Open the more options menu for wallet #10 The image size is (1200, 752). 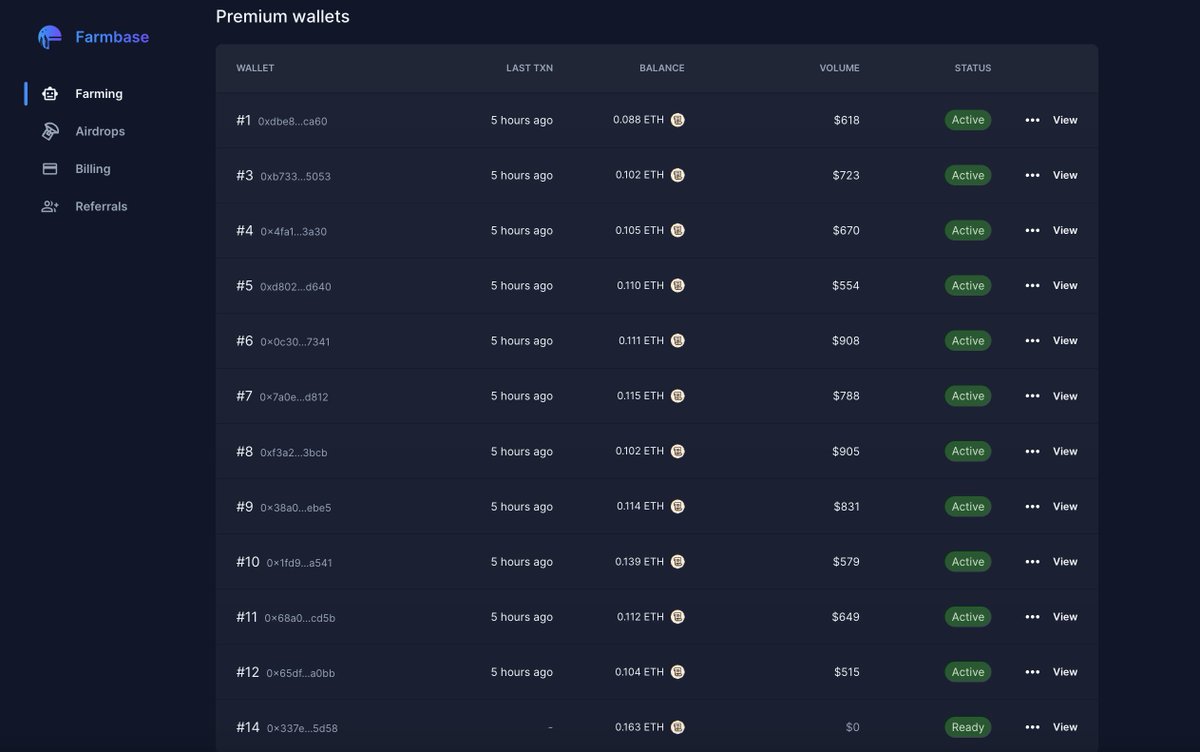click(x=1032, y=562)
